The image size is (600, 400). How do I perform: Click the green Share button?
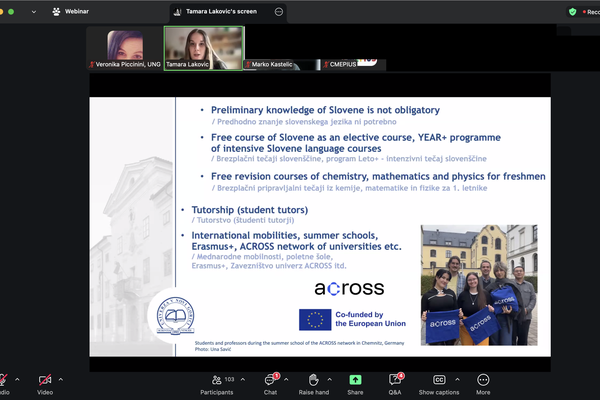pos(355,384)
